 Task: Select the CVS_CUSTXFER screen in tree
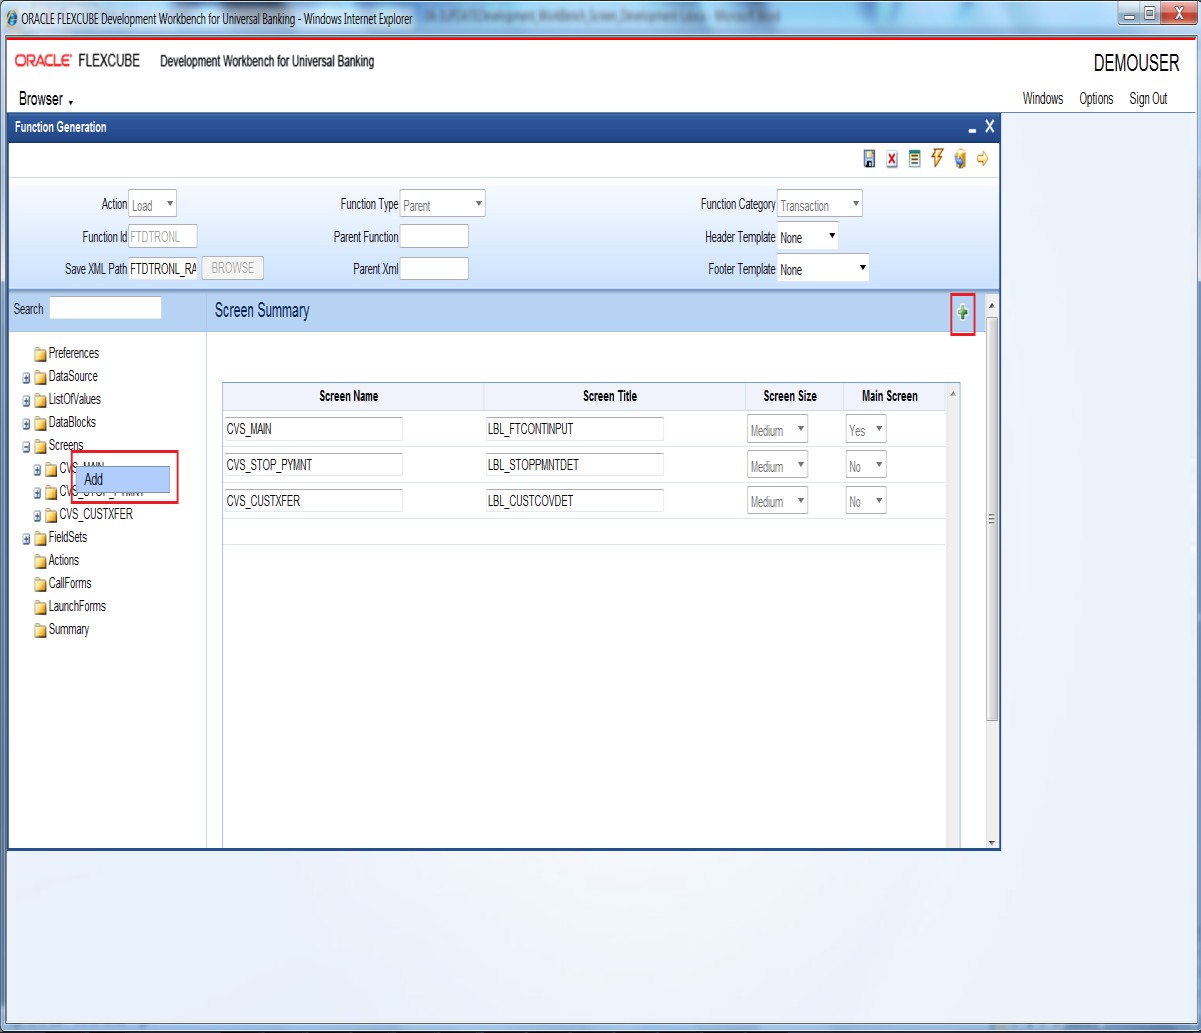tap(96, 515)
